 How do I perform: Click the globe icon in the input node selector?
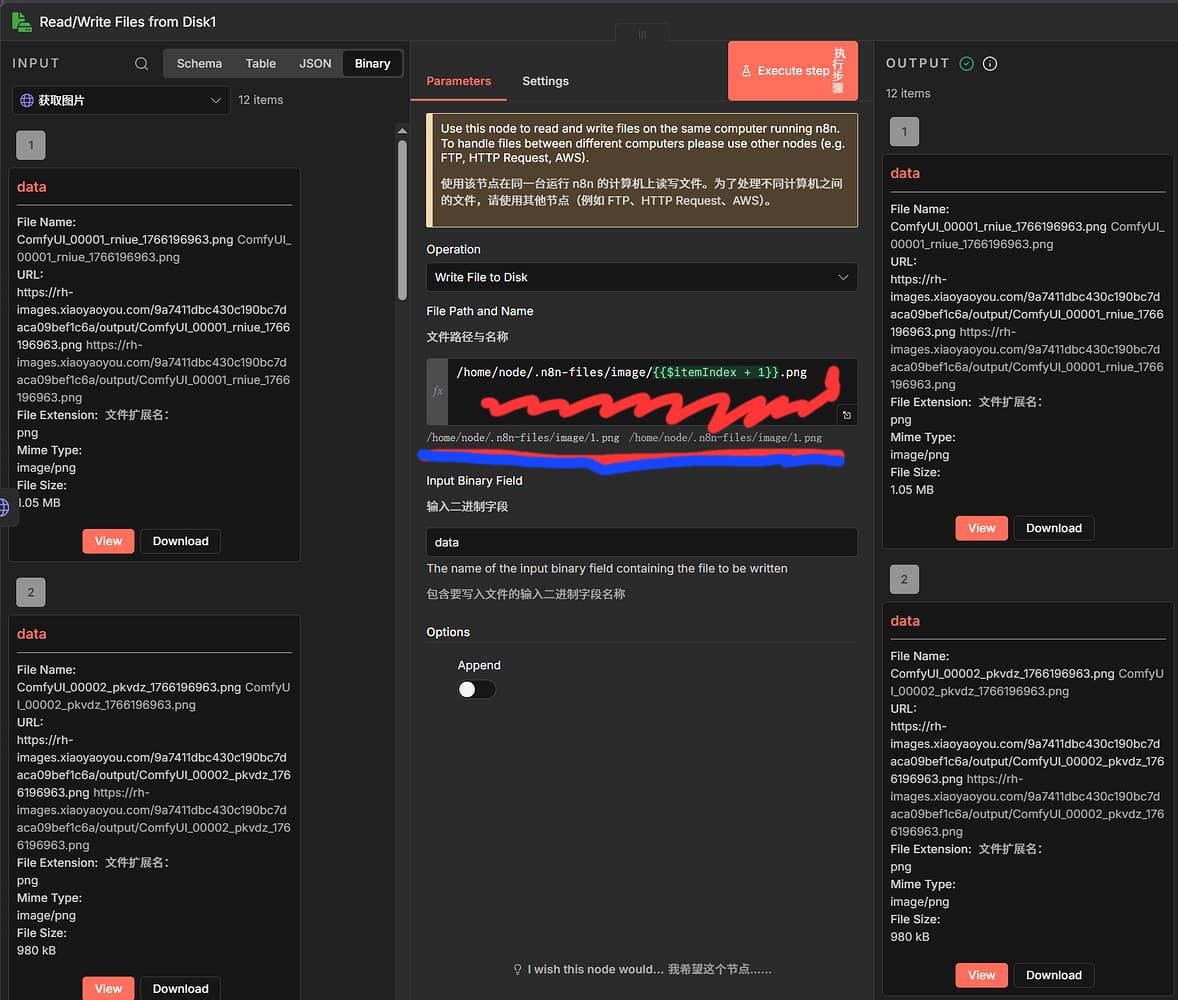[27, 100]
